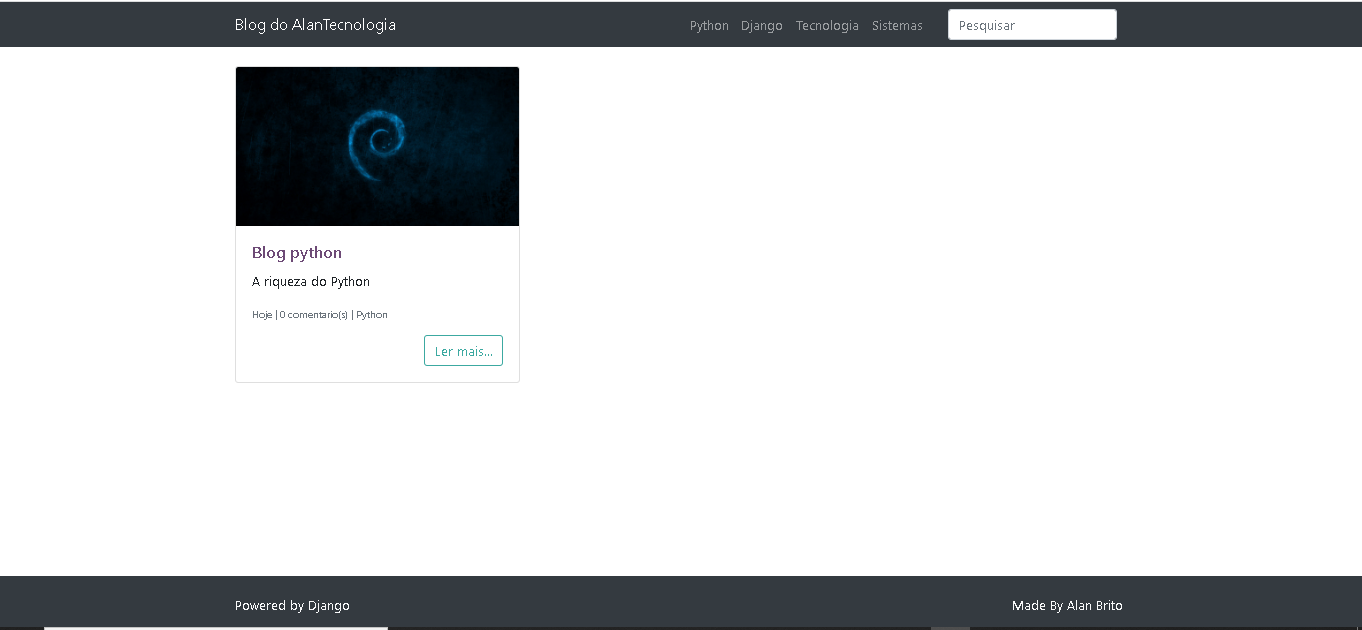Screen dimensions: 1362x630
Task: Click the 0 comentario(s) link
Action: tap(312, 314)
